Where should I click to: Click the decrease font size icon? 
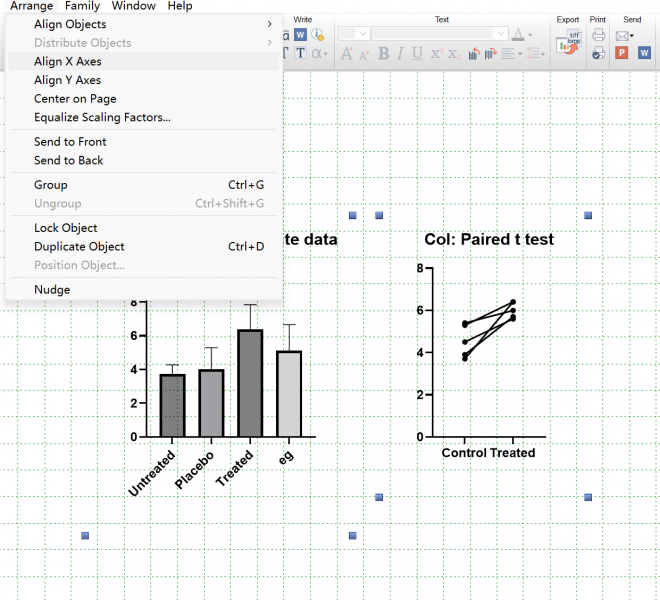pyautogui.click(x=365, y=55)
